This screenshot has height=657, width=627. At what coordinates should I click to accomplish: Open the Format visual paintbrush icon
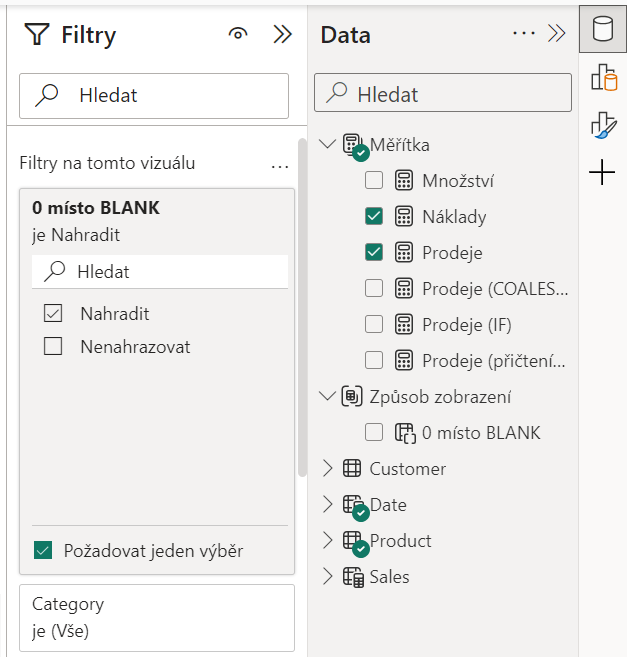(x=604, y=125)
